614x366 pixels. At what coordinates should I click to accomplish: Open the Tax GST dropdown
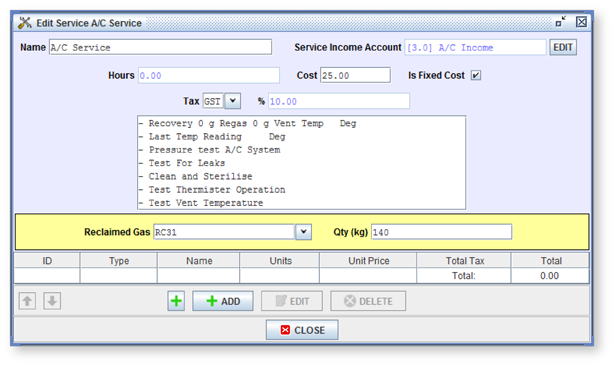click(233, 101)
